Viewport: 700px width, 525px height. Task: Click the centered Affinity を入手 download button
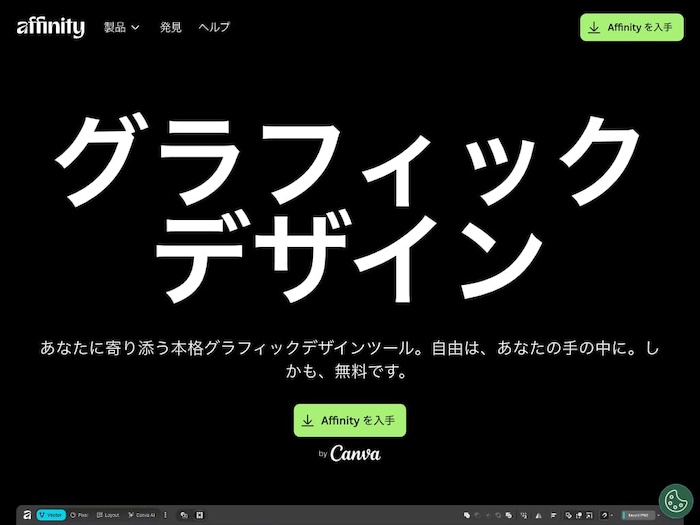point(350,421)
